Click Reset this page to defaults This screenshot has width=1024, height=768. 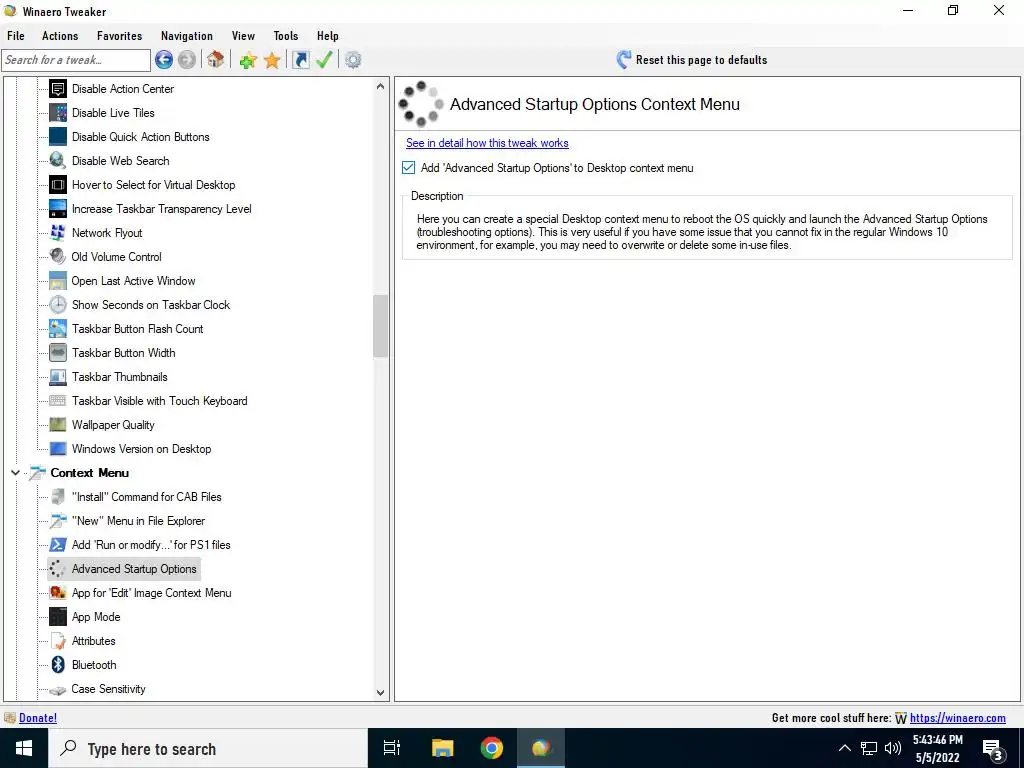[692, 60]
